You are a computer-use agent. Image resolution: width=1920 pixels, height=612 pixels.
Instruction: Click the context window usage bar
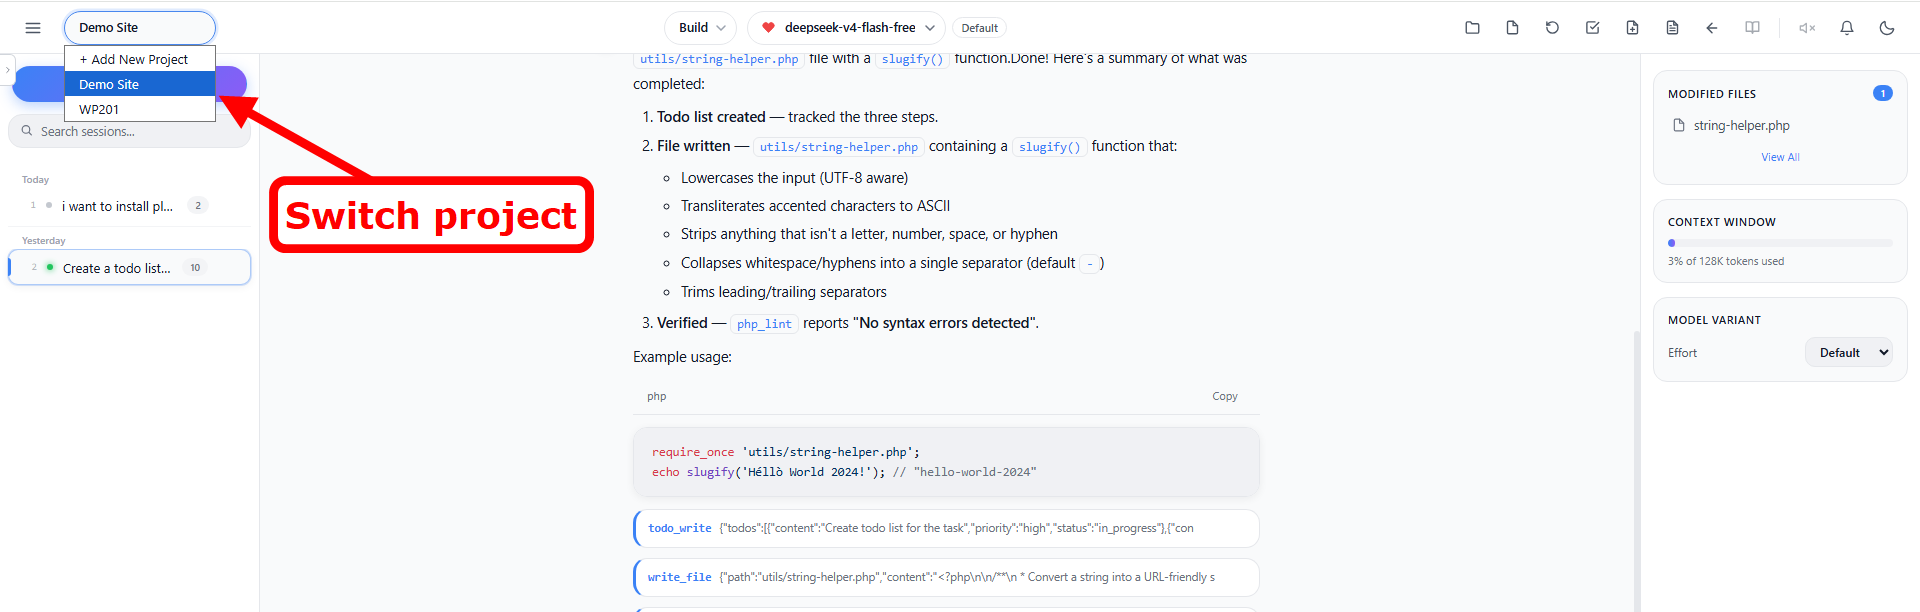[x=1780, y=243]
